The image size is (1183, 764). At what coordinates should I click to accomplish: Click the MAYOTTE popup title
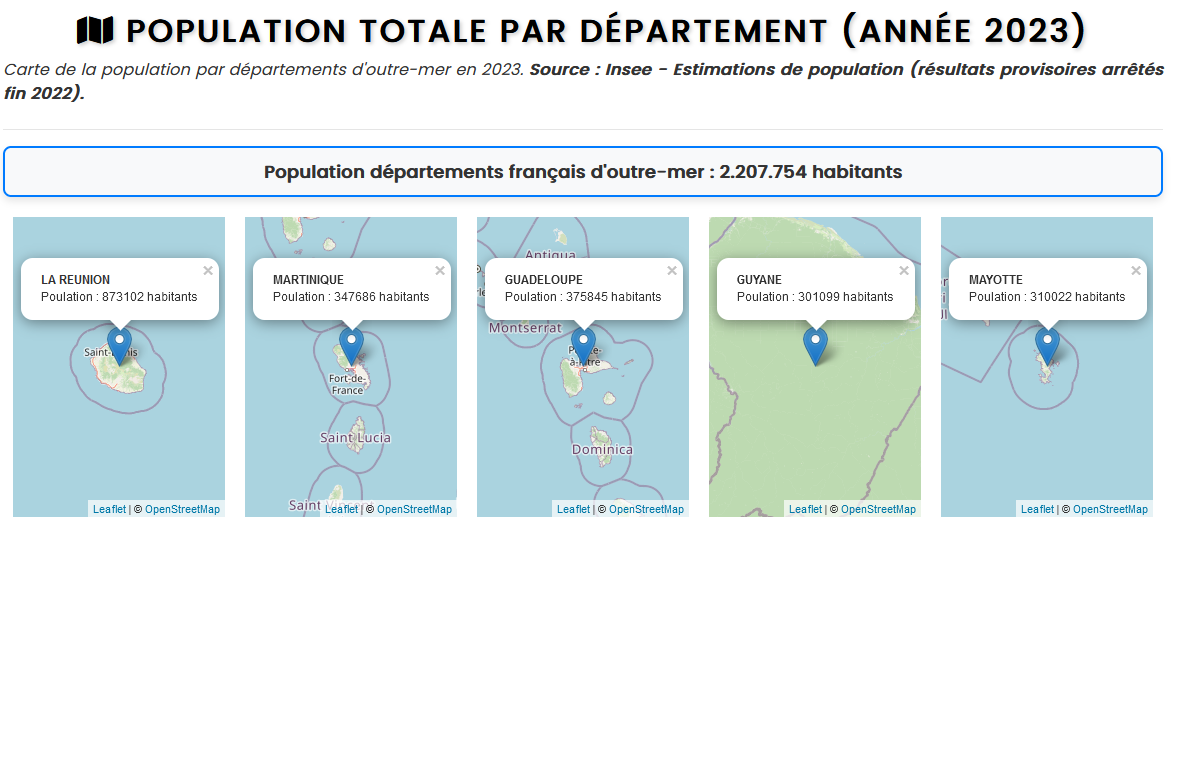coord(996,280)
